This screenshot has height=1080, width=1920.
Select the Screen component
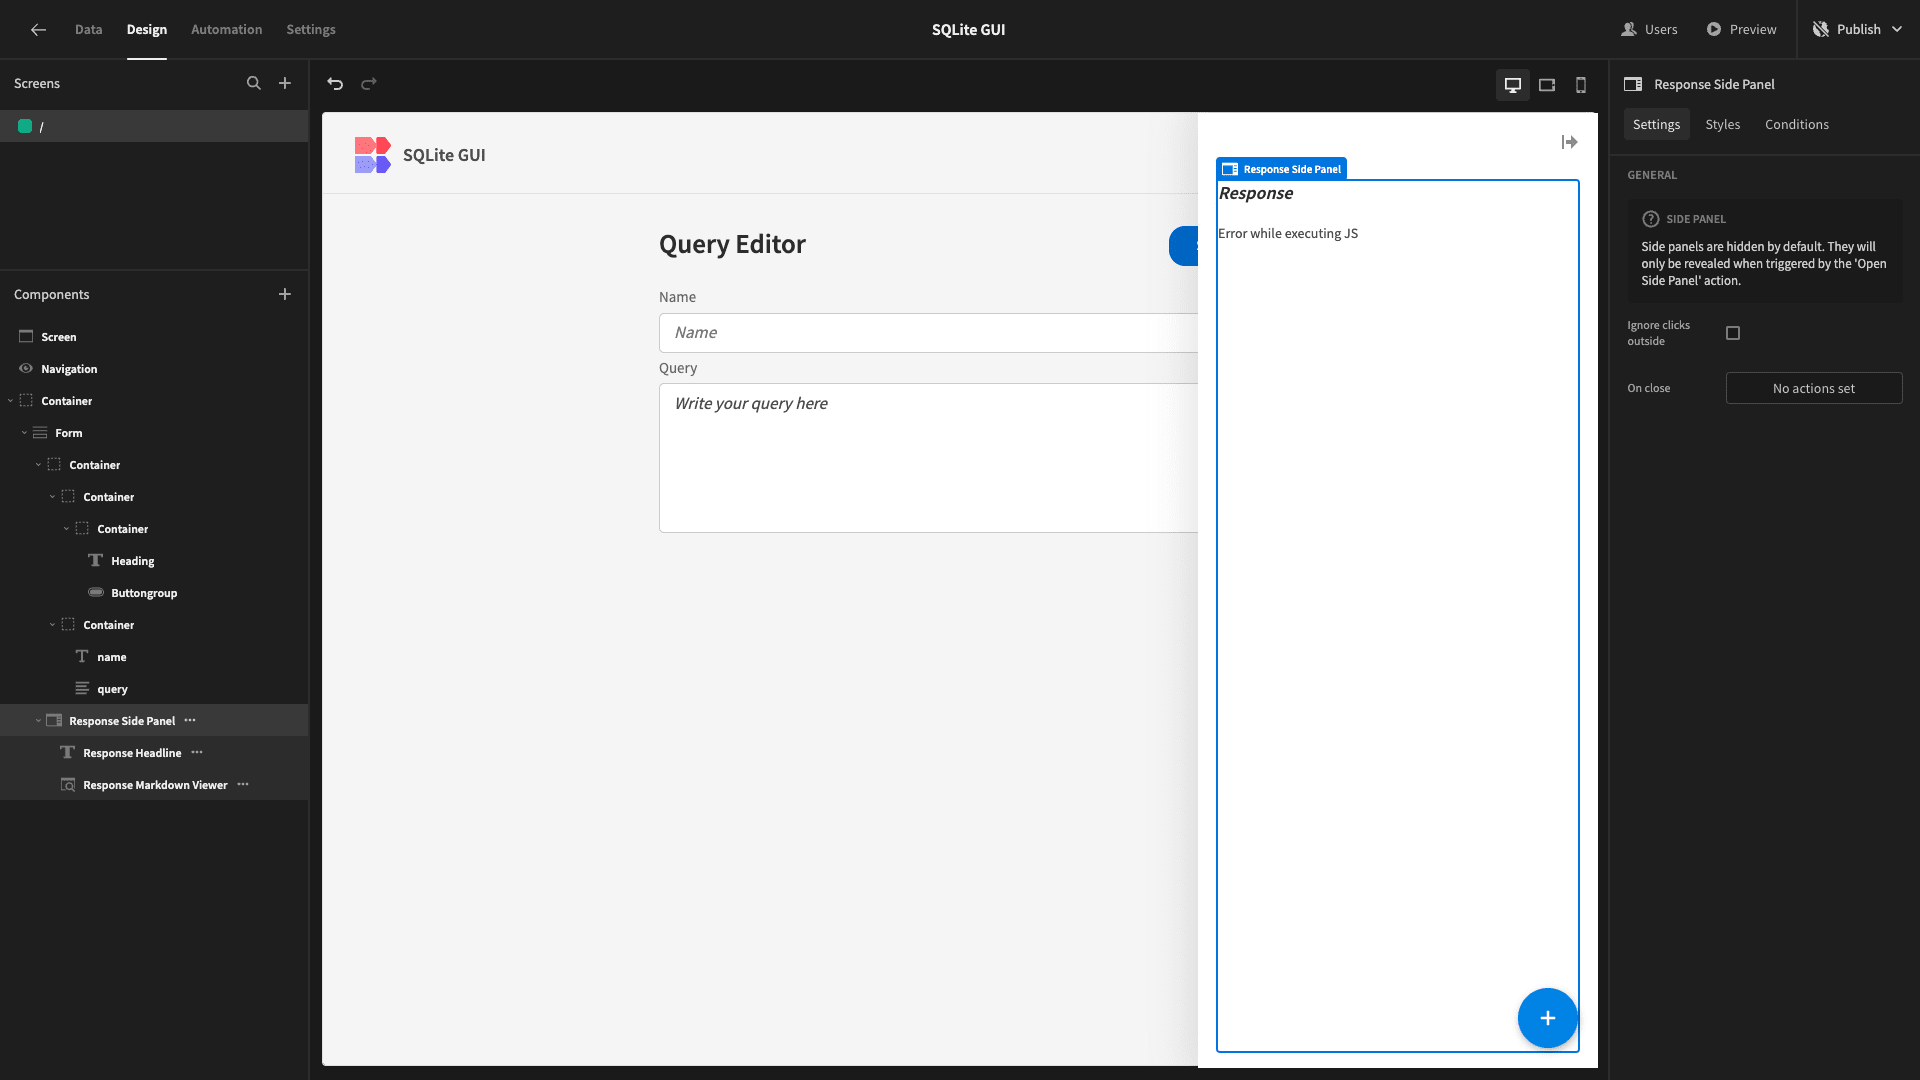click(x=58, y=337)
